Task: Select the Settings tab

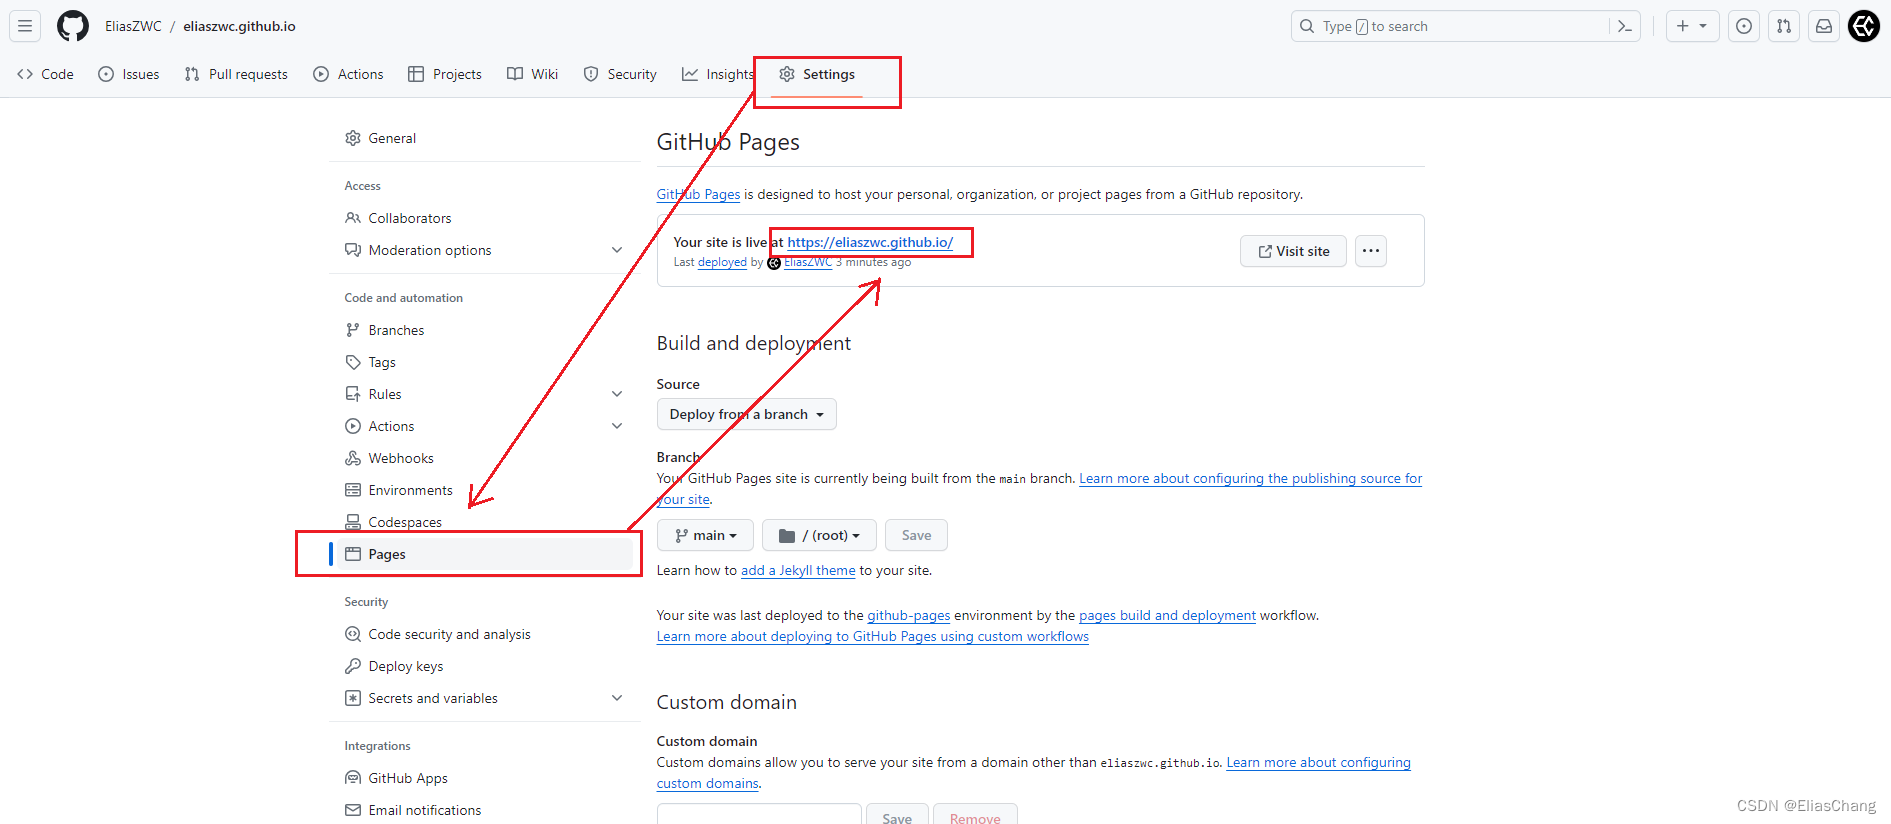Action: pyautogui.click(x=817, y=74)
